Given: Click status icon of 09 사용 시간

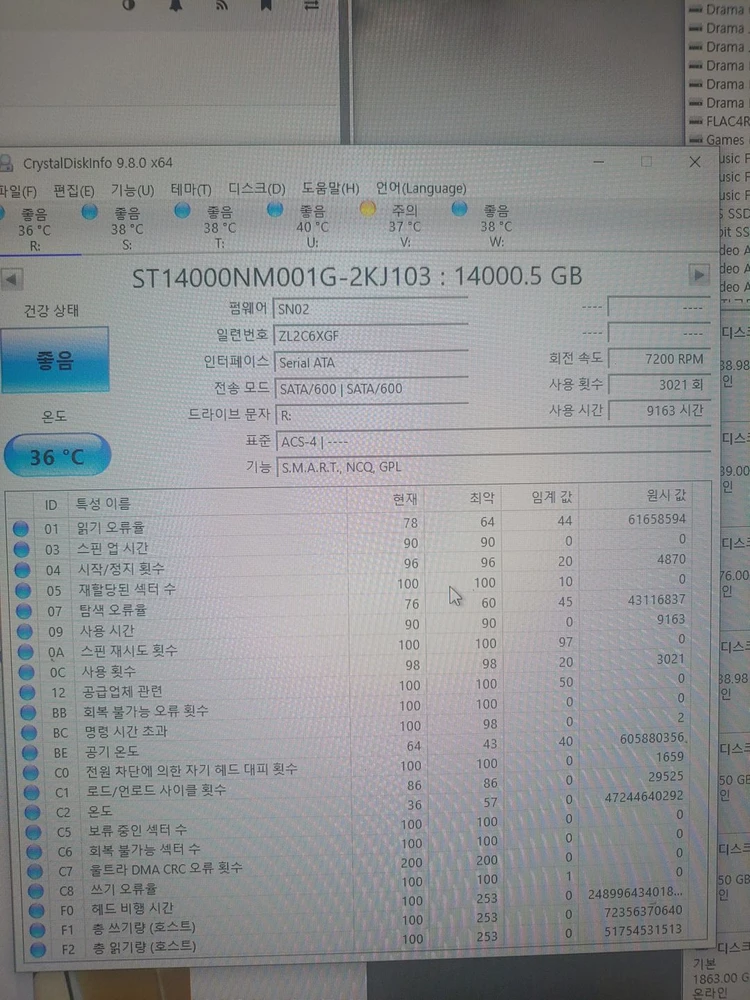Looking at the screenshot, I should click(25, 631).
